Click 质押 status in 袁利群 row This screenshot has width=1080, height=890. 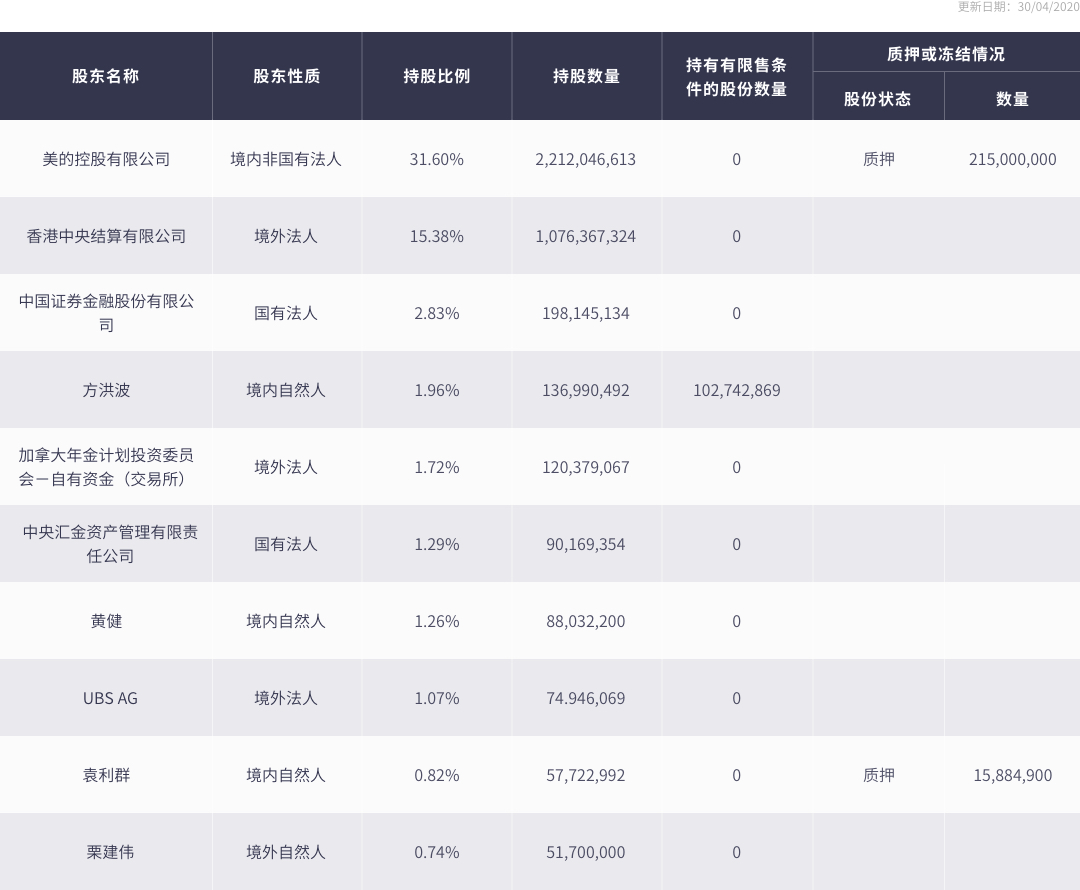pyautogui.click(x=879, y=775)
